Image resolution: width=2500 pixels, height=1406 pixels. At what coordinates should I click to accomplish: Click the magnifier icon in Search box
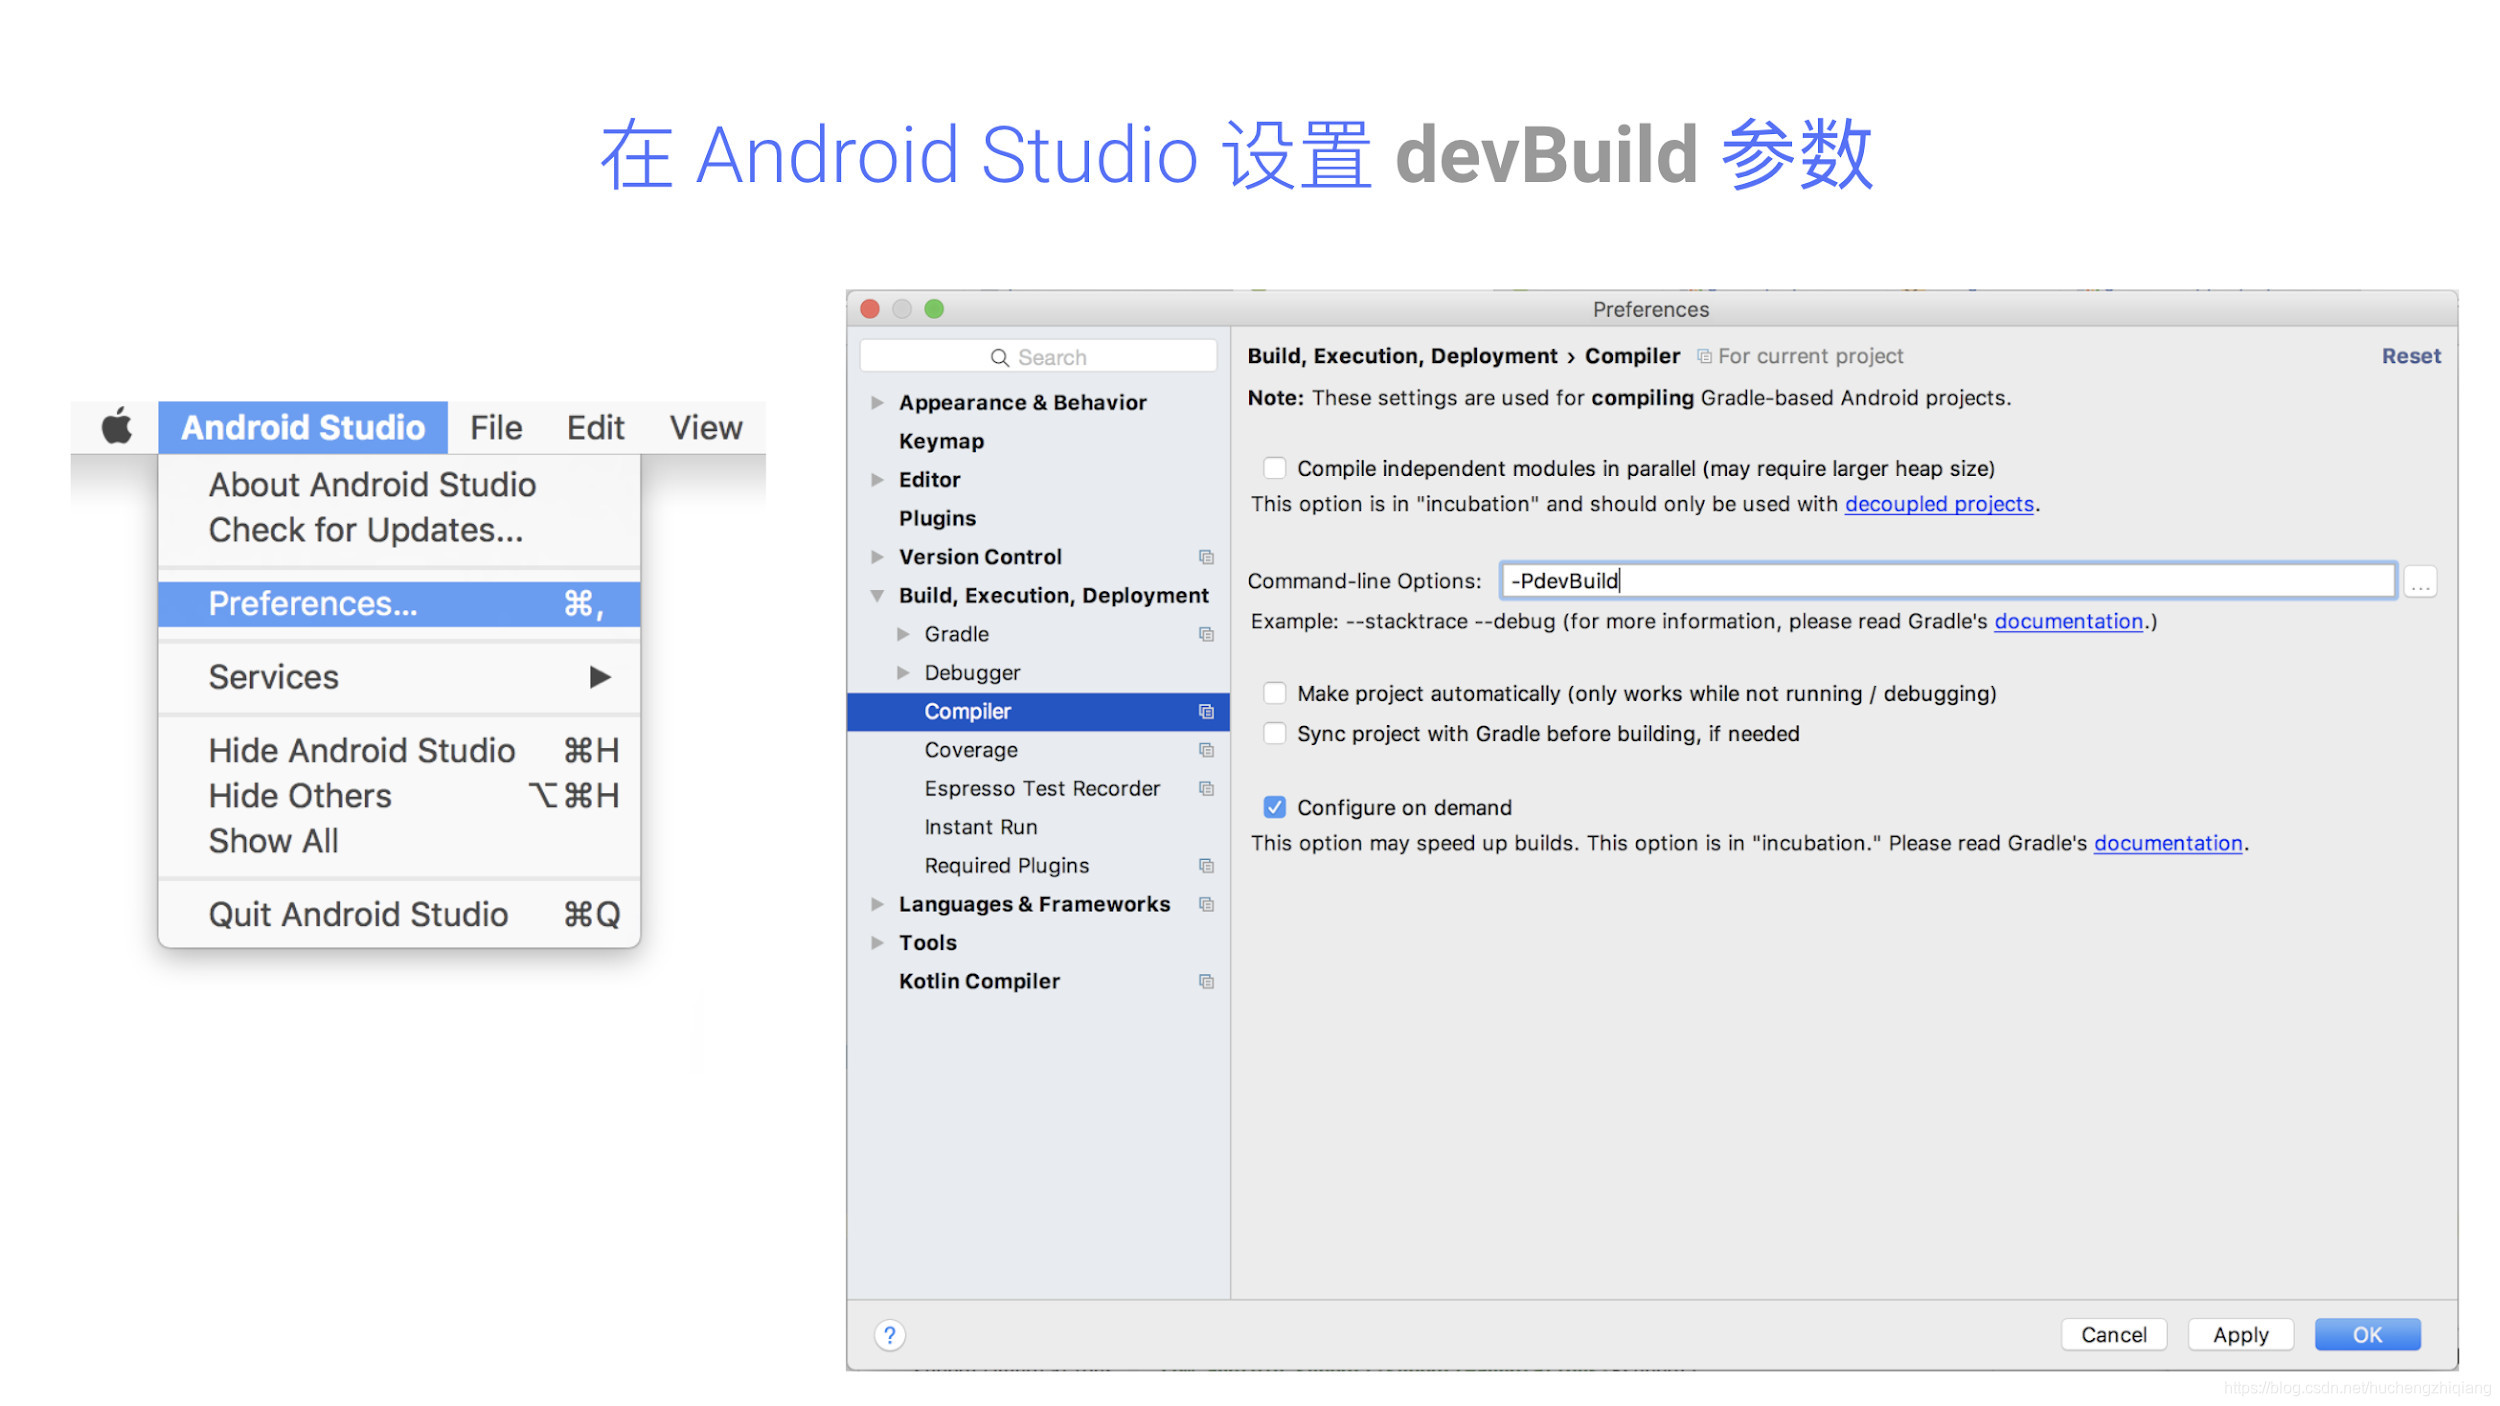coord(999,358)
